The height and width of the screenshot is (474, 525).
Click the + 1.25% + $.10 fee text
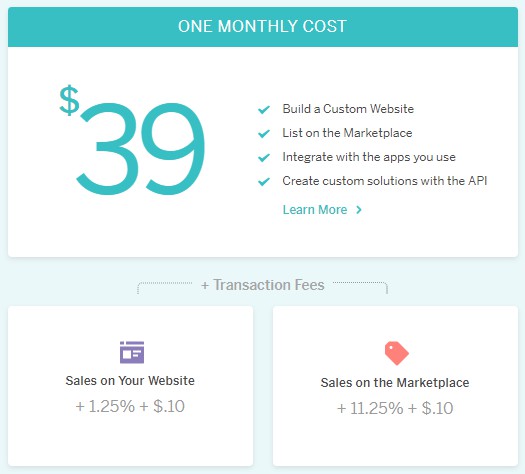coord(130,406)
